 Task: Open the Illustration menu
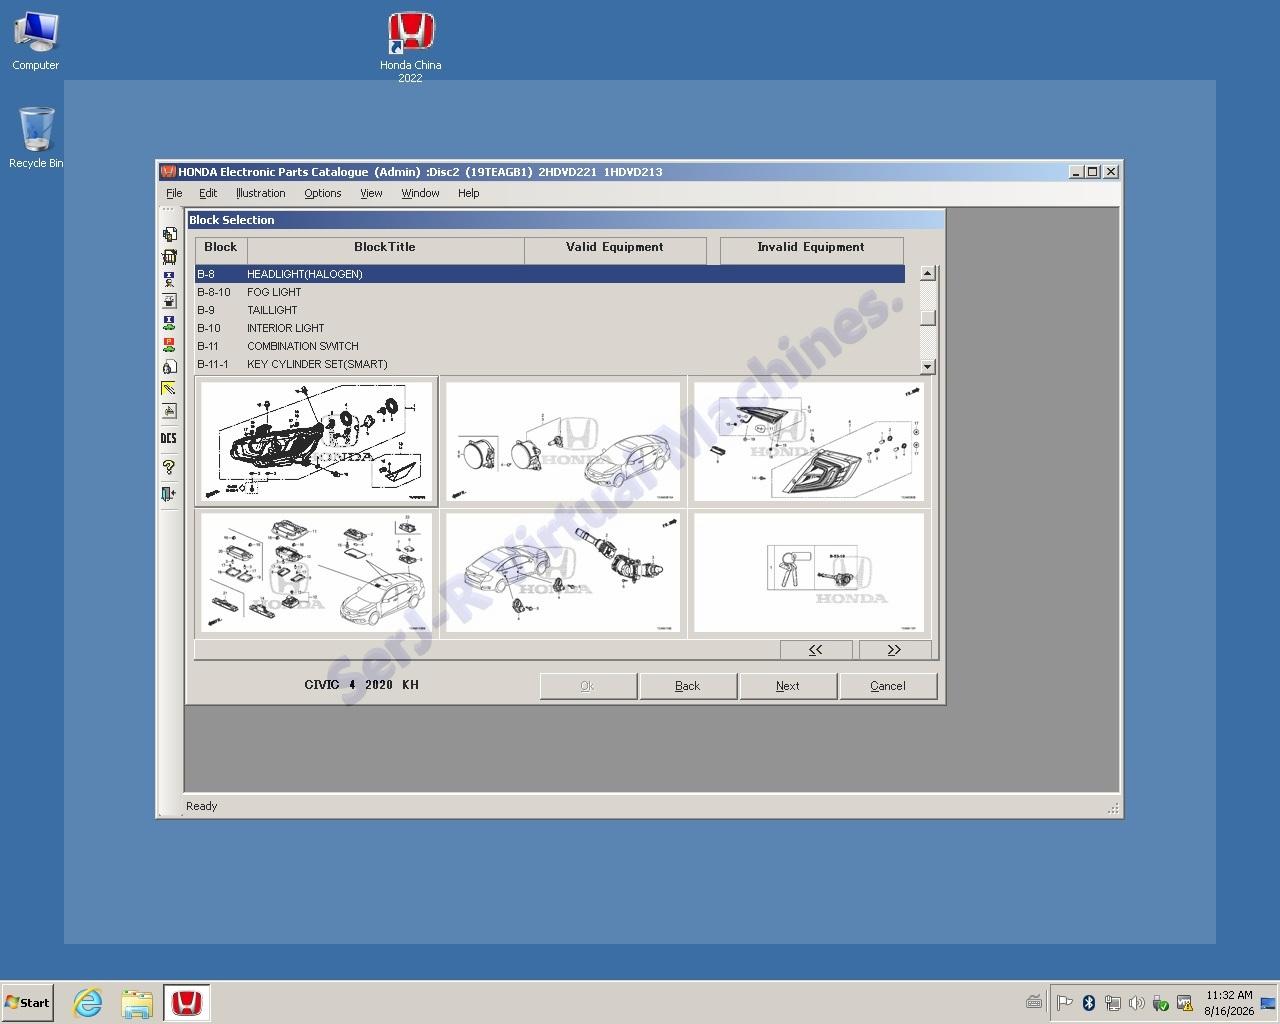(260, 193)
